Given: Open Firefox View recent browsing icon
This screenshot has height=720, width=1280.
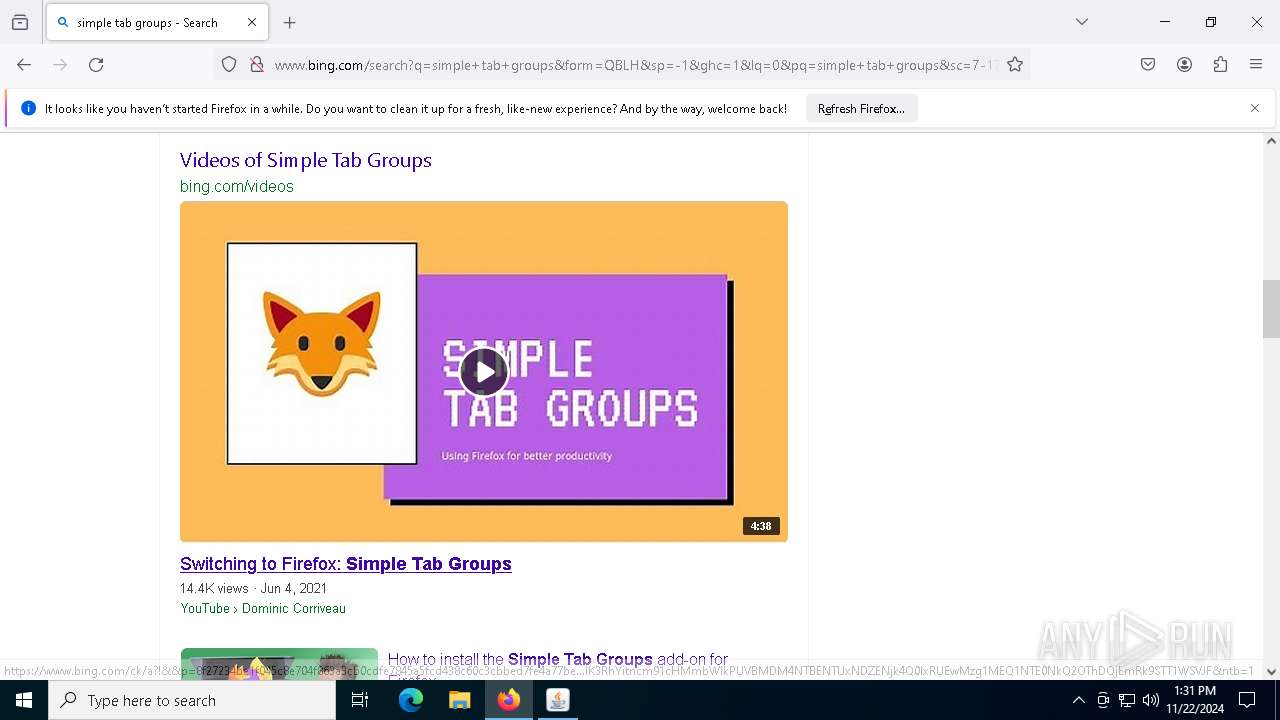Looking at the screenshot, I should click(20, 22).
